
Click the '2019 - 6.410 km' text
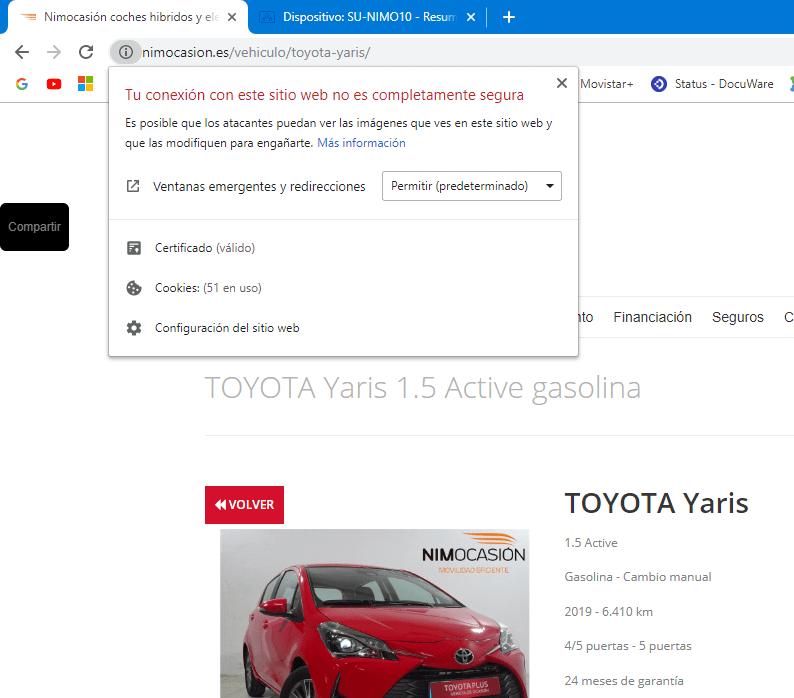point(608,611)
